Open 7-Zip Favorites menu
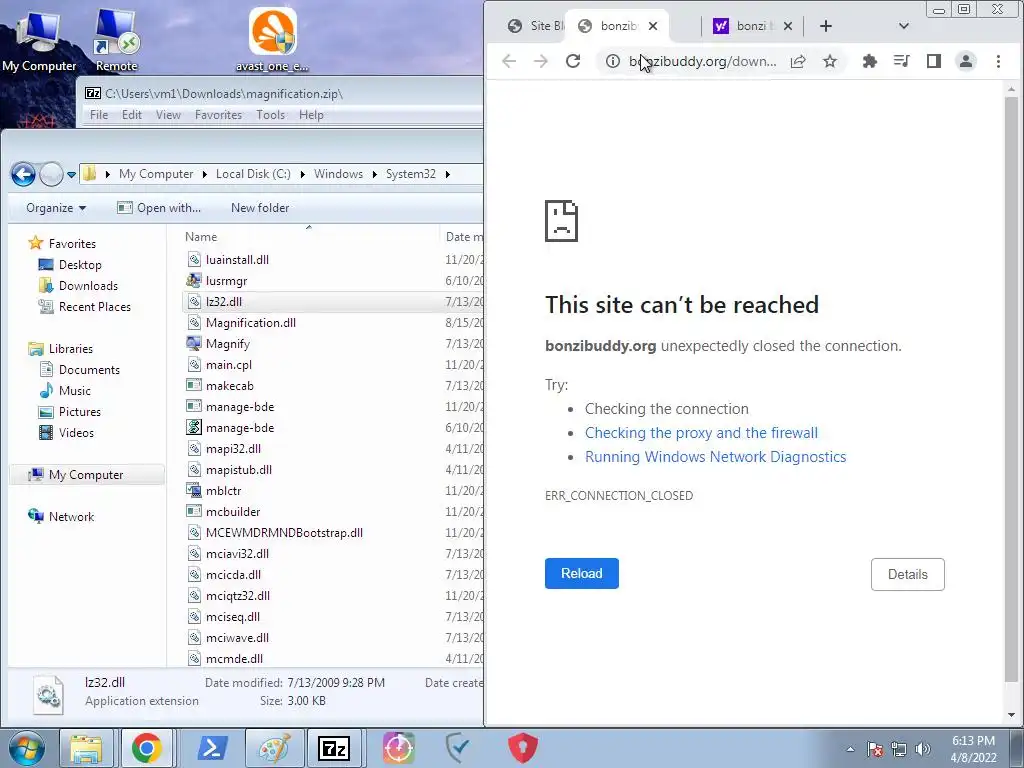Image resolution: width=1024 pixels, height=768 pixels. tap(218, 115)
